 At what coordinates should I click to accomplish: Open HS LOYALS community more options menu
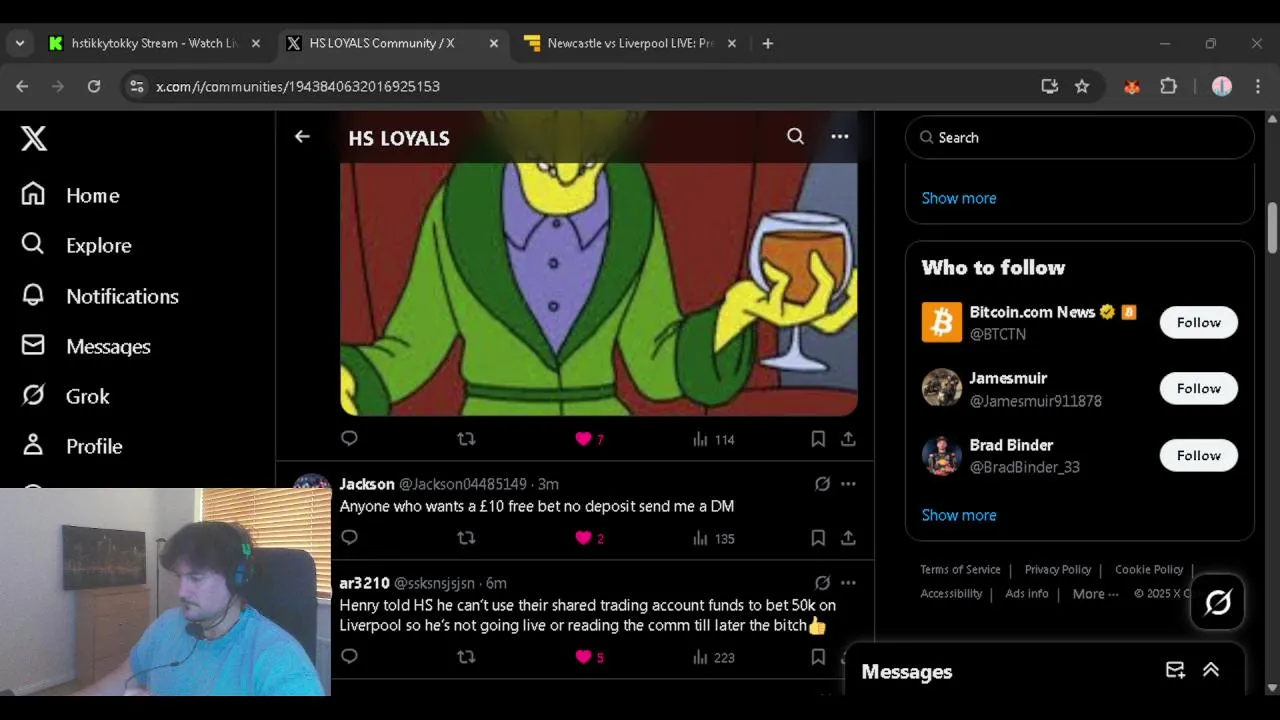pos(840,137)
